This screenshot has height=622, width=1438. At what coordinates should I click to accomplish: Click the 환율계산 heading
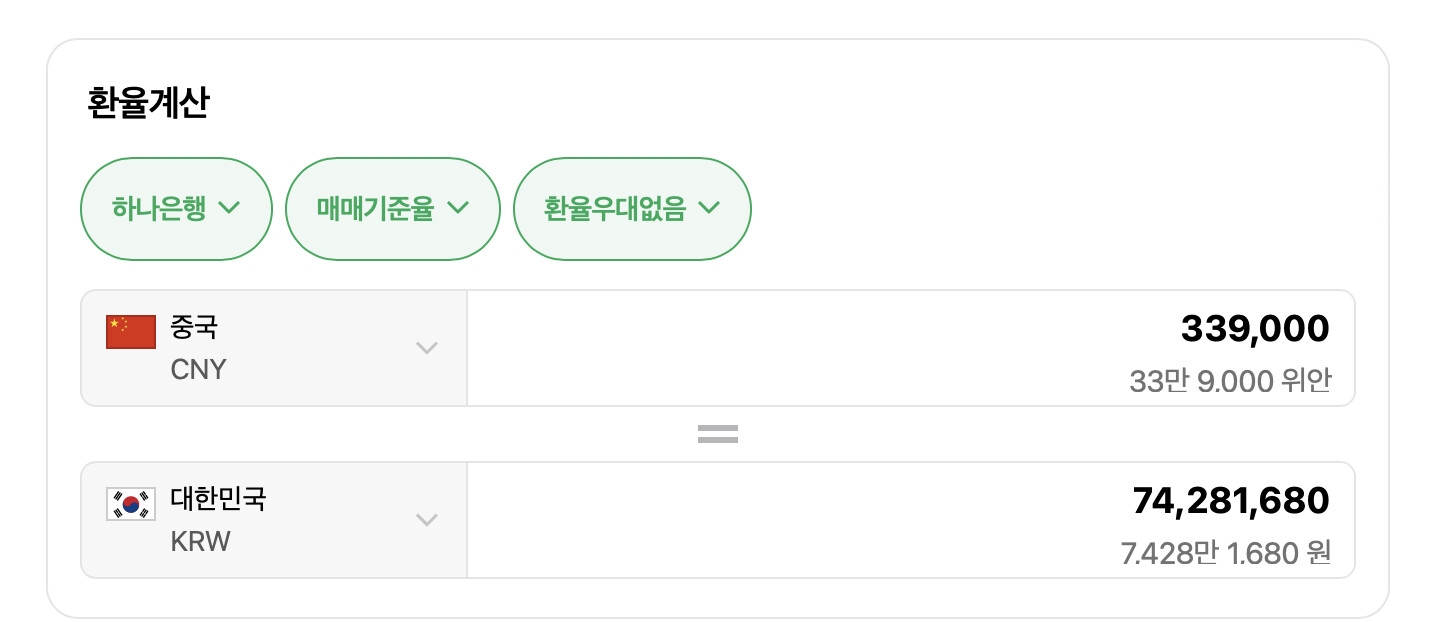pos(148,104)
